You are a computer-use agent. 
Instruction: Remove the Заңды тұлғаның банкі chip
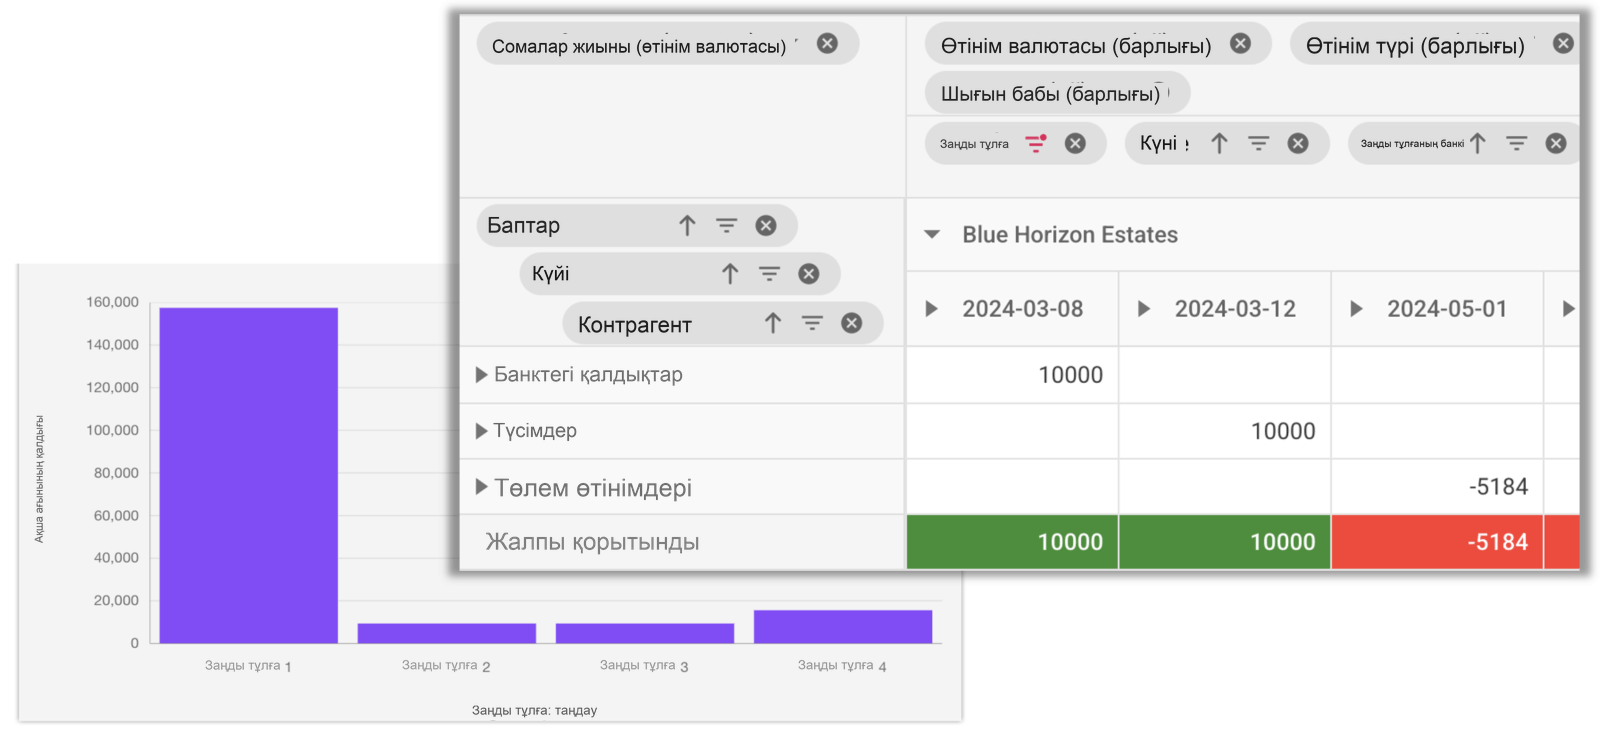(1556, 143)
